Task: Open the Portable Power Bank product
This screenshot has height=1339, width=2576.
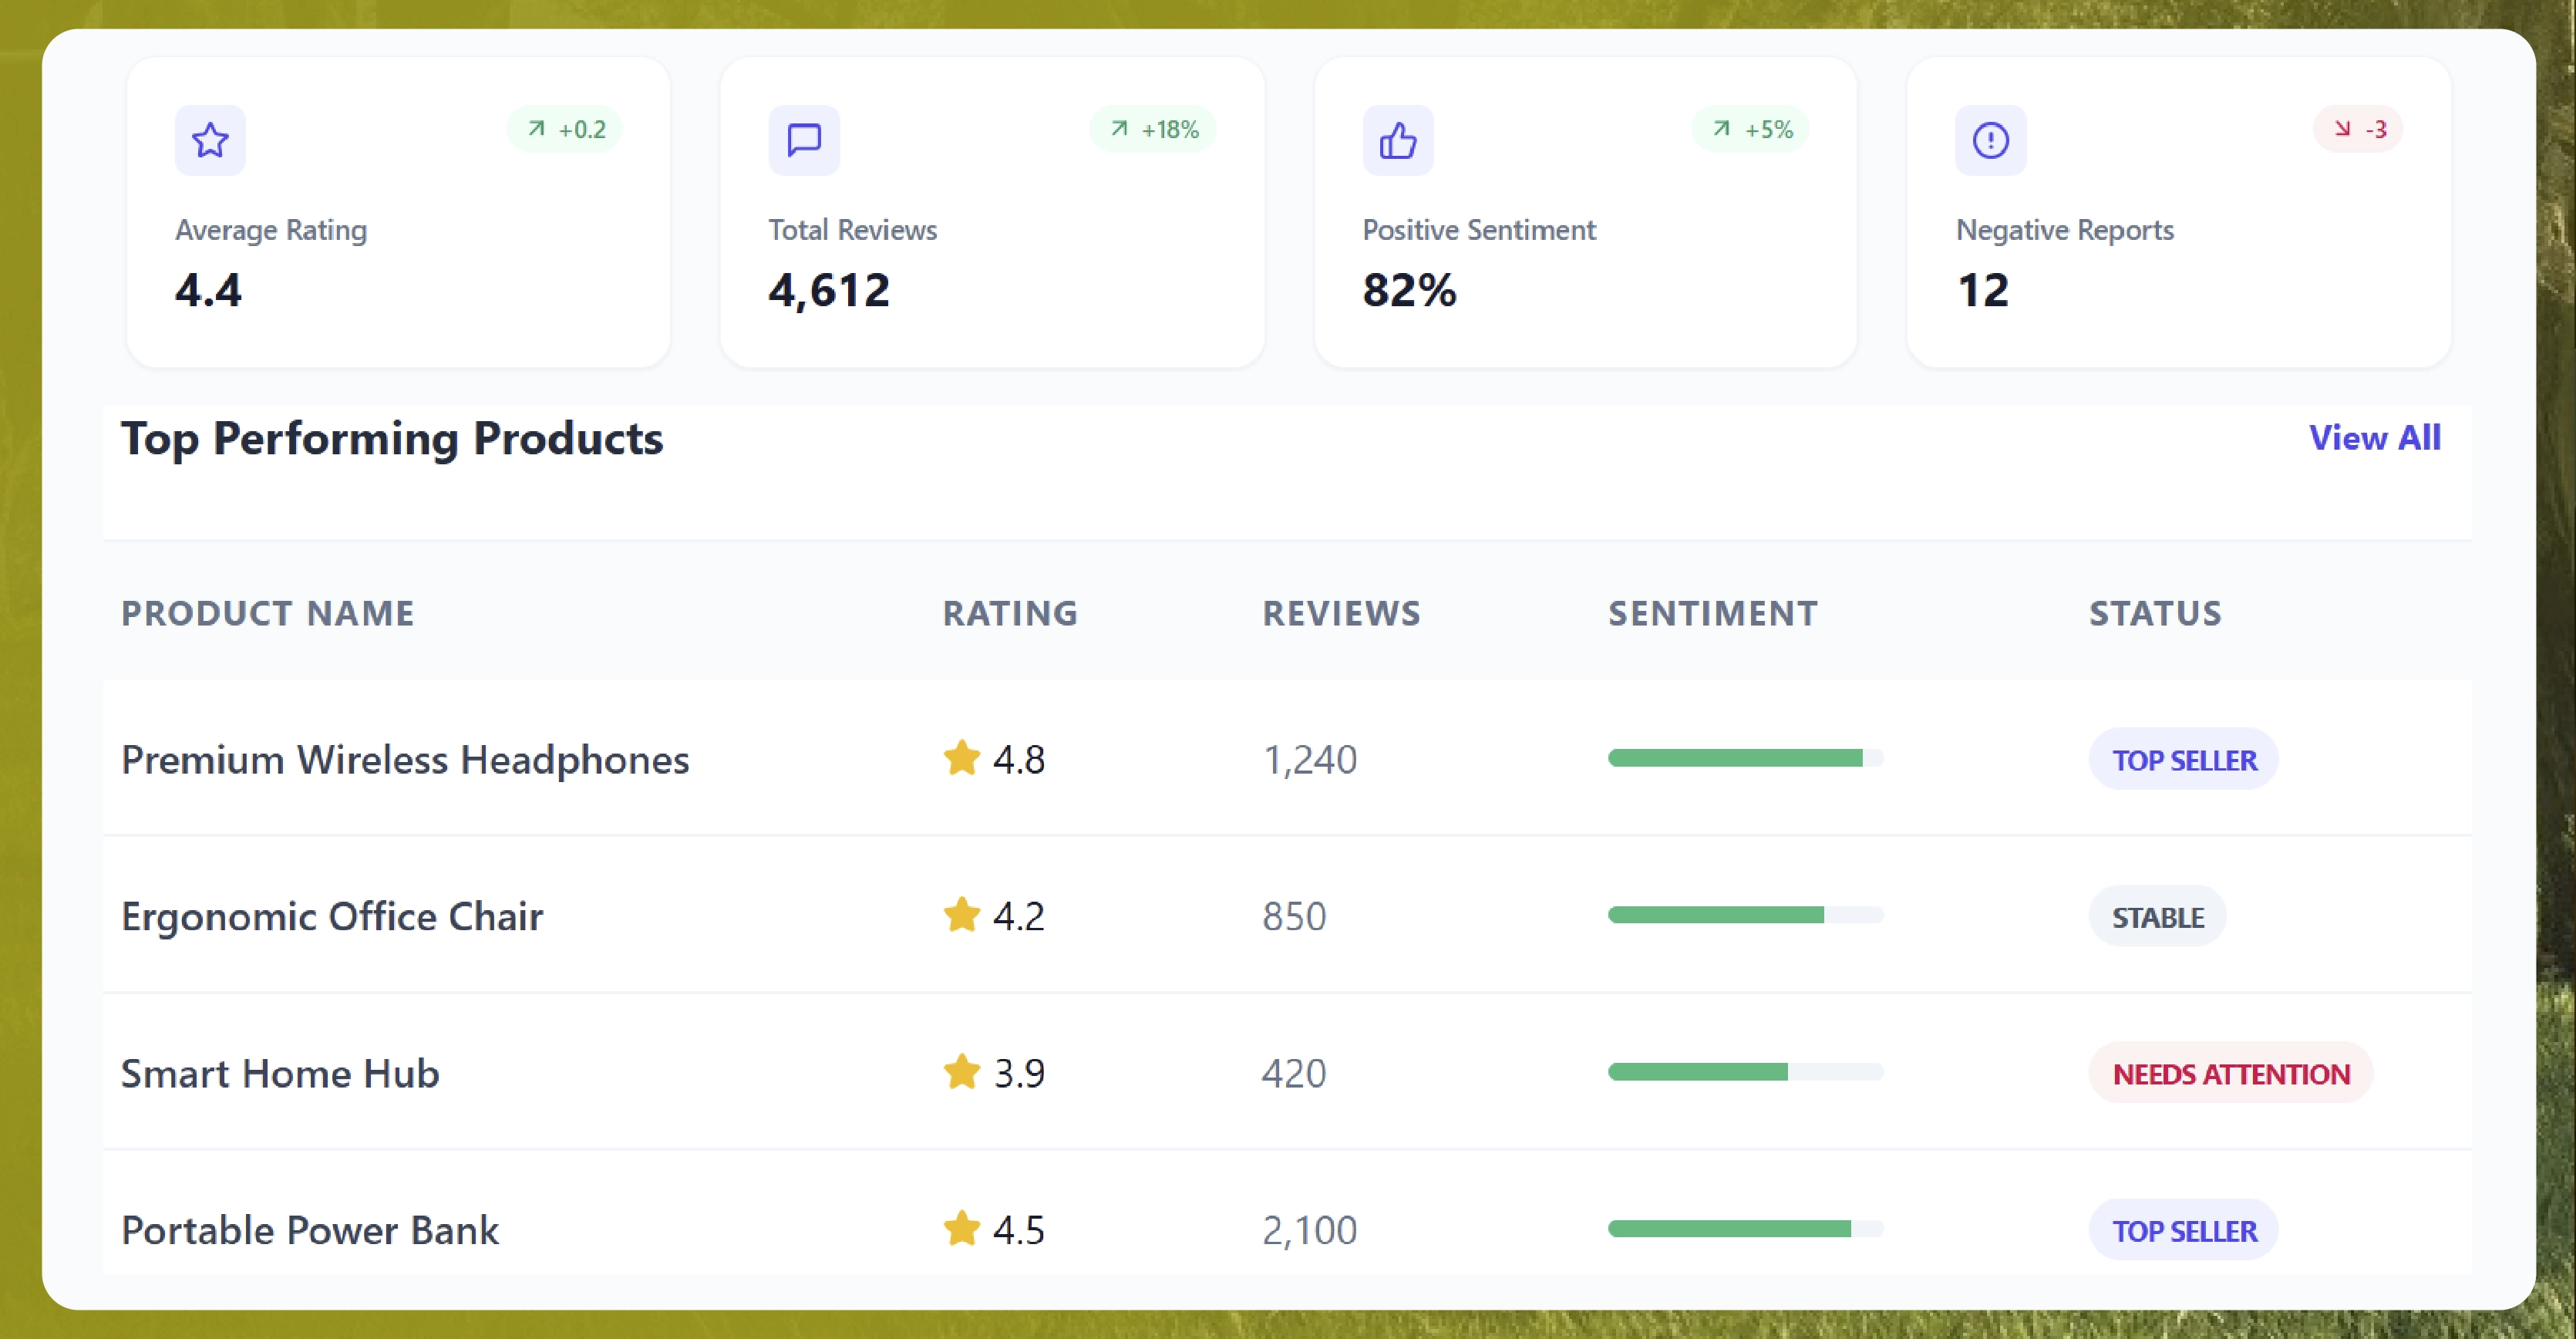Action: click(x=309, y=1230)
